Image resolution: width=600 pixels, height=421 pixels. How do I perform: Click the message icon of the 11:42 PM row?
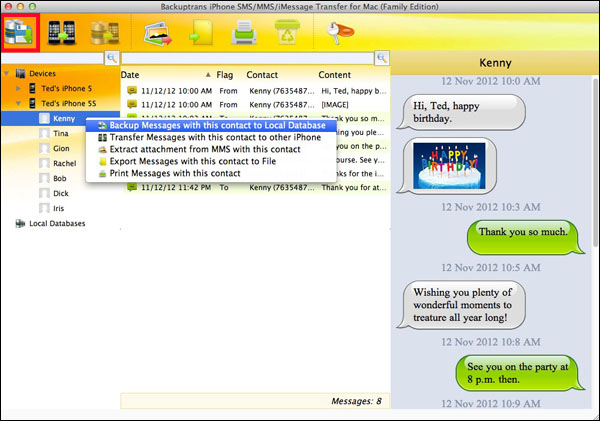[132, 187]
